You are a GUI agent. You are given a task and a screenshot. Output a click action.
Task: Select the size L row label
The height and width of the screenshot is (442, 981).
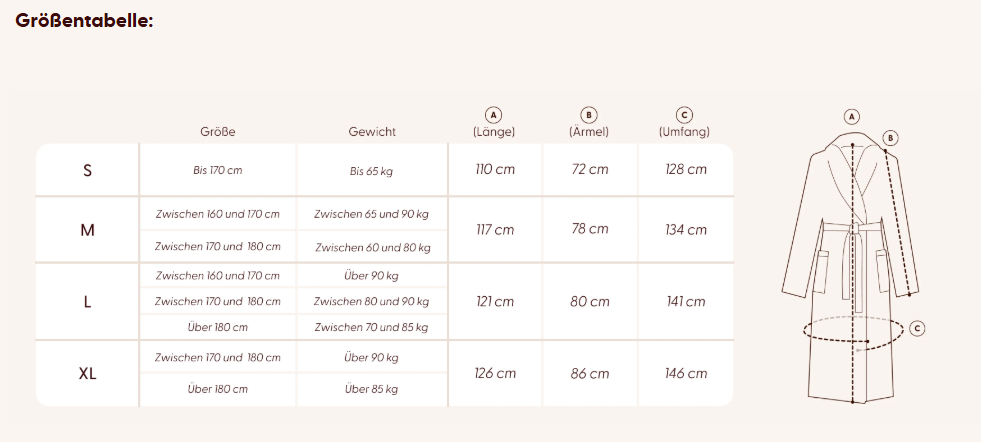point(87,301)
